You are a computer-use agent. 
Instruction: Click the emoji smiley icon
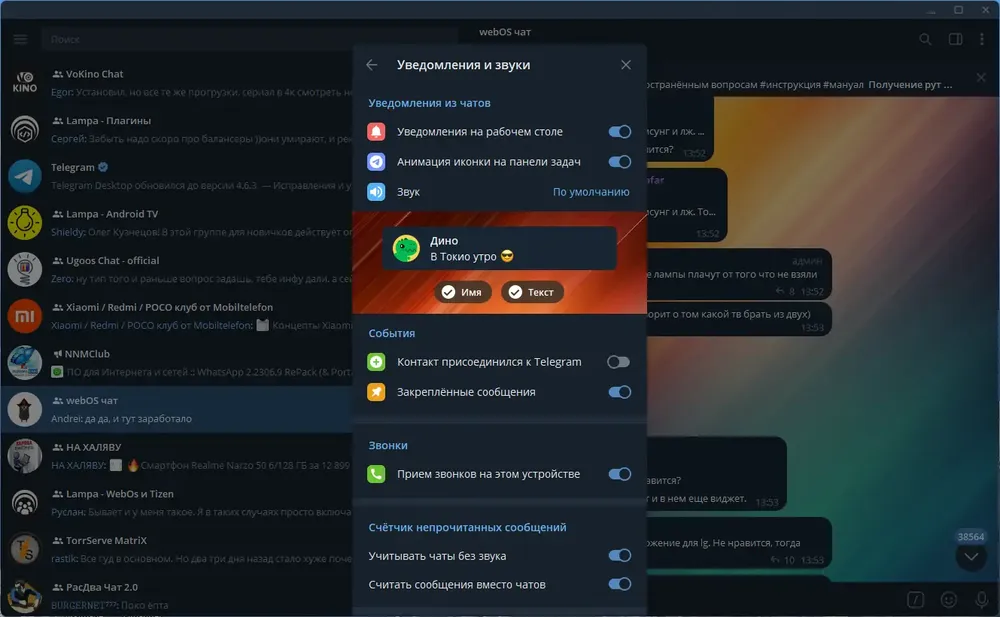[x=949, y=599]
